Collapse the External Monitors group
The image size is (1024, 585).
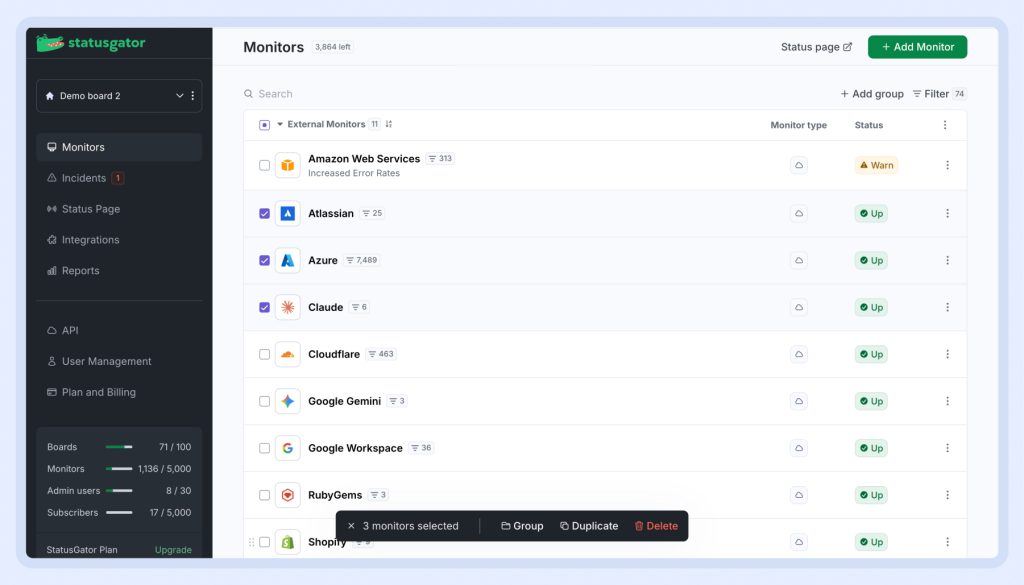point(280,124)
